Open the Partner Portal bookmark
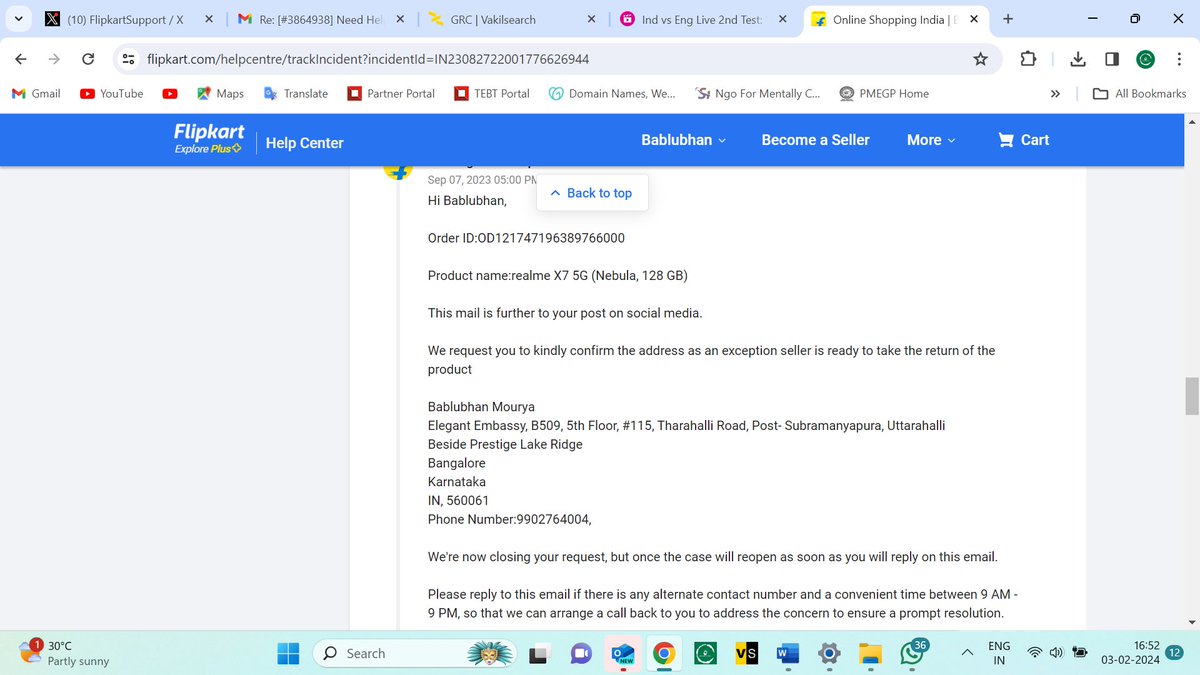Viewport: 1200px width, 675px height. coord(391,93)
